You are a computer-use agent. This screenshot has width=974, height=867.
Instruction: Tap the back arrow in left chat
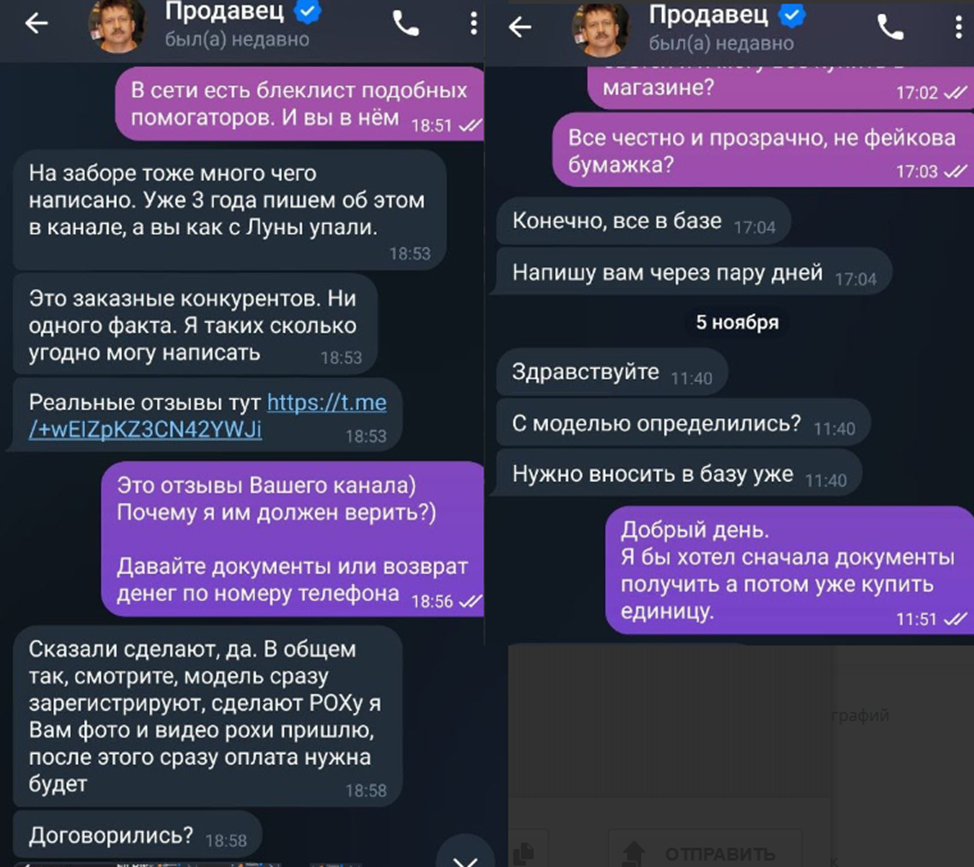click(36, 23)
